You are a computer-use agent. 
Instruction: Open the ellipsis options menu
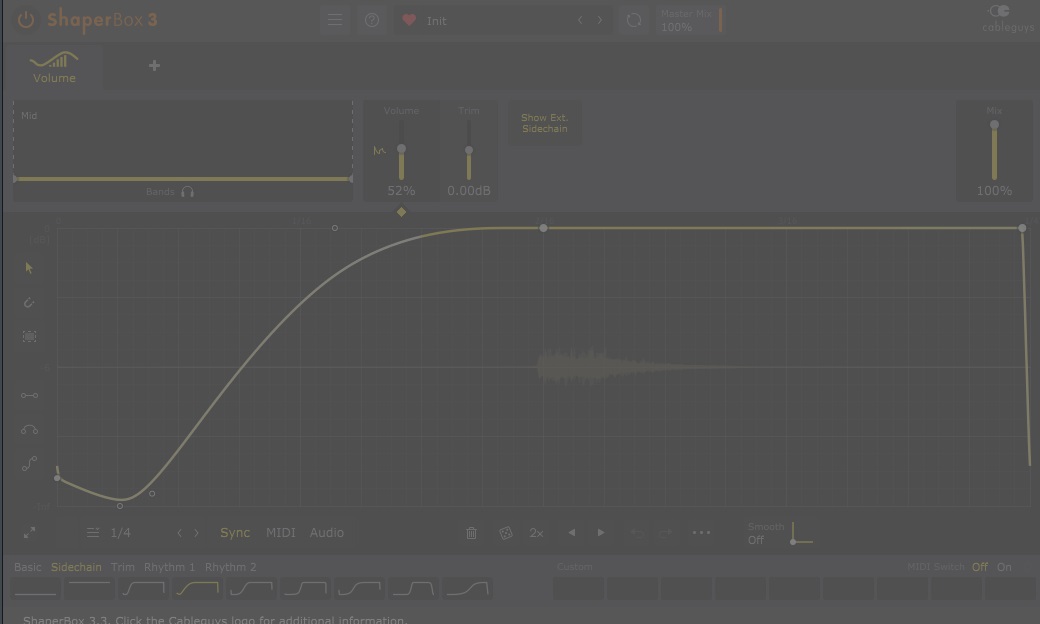[701, 532]
